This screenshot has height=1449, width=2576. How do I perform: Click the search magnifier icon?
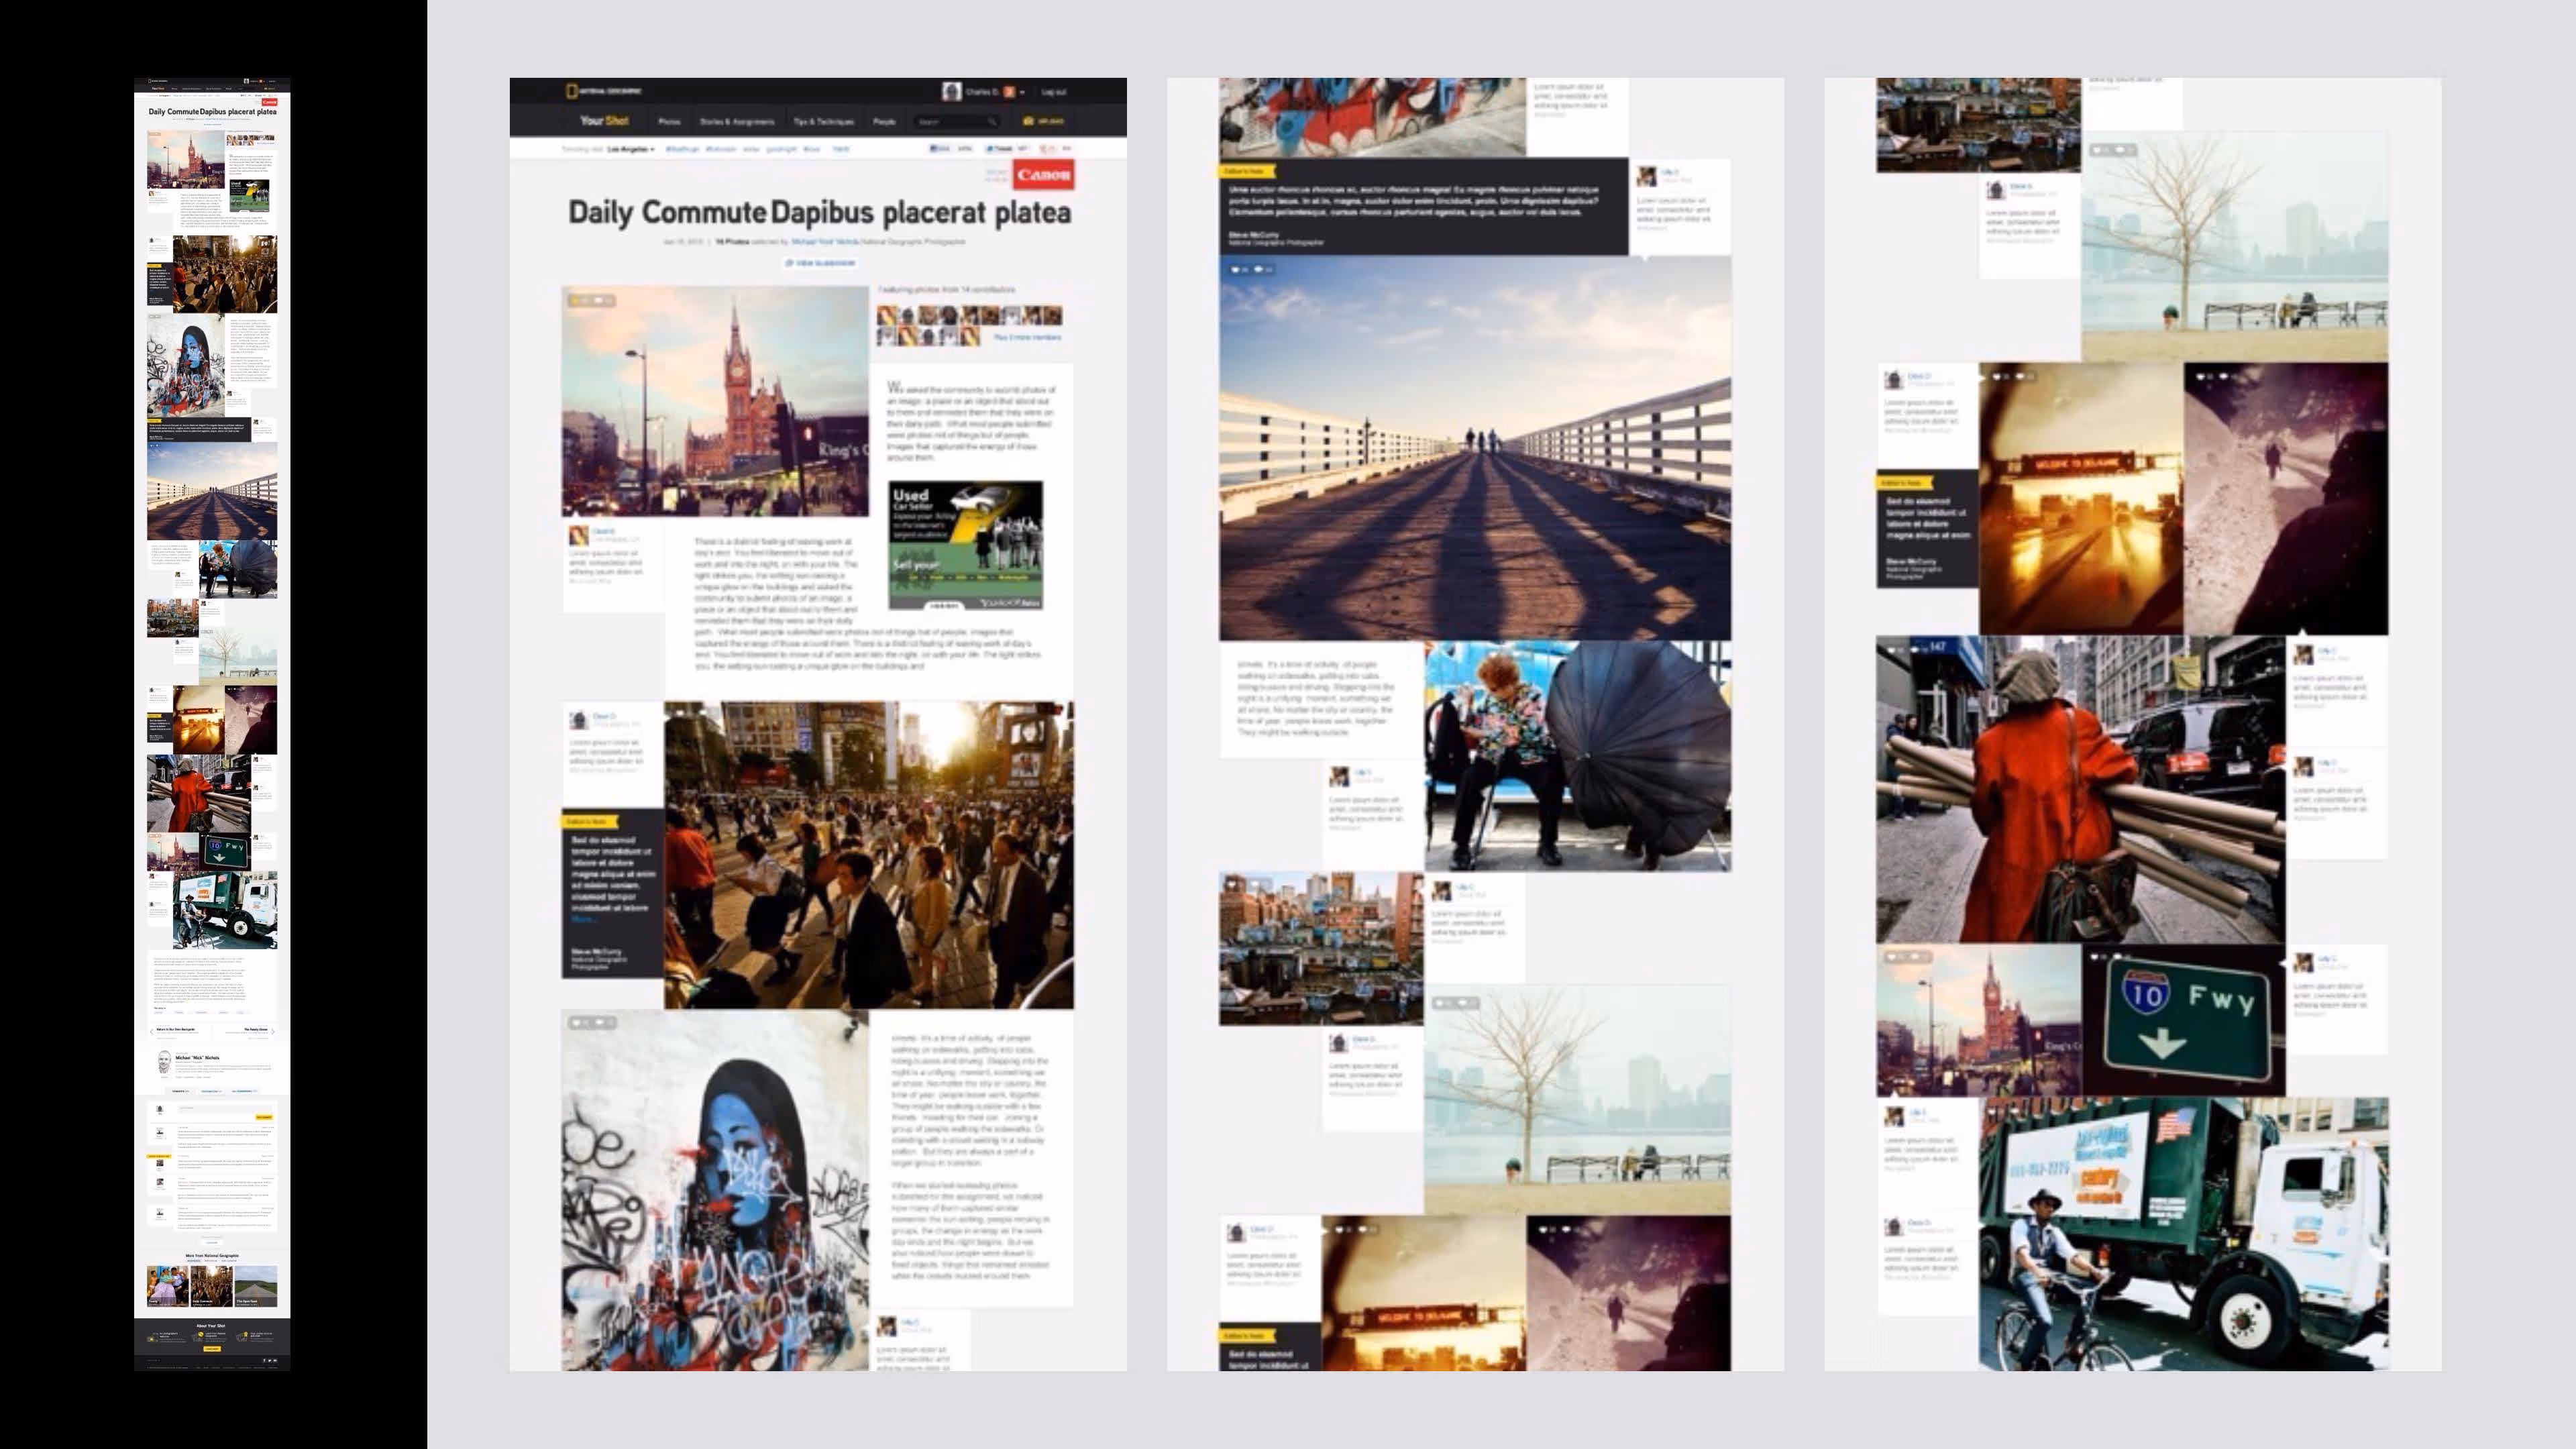[x=993, y=122]
